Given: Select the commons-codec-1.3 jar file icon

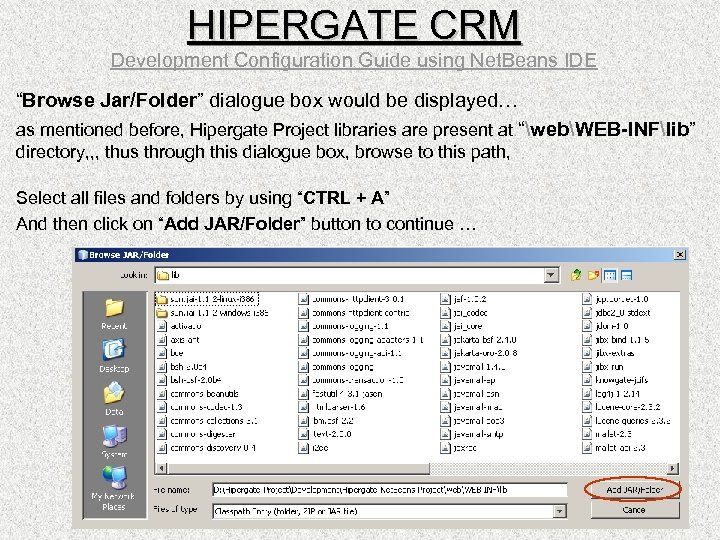Looking at the screenshot, I should click(162, 407).
